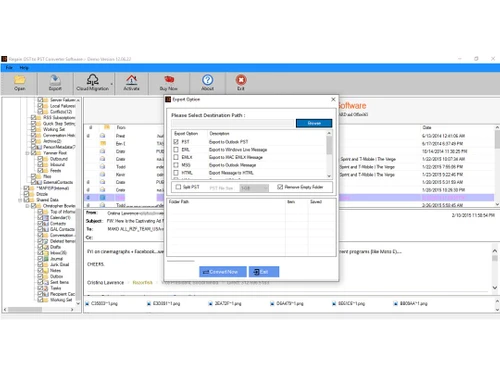Click the Recipient Cache icon in the tree
The image size is (500, 375).
(x=46, y=294)
